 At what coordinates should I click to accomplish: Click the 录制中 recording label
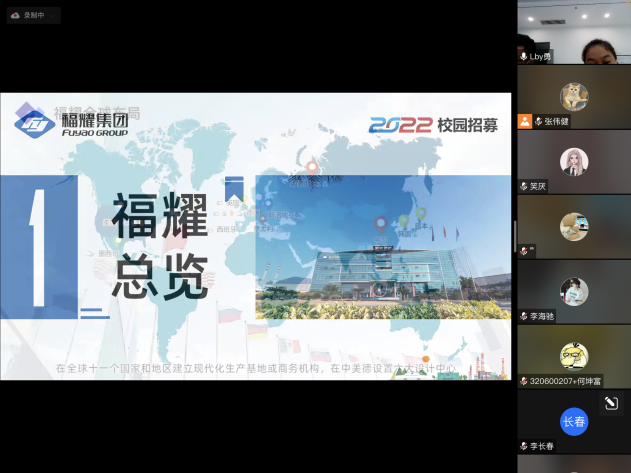coord(33,15)
